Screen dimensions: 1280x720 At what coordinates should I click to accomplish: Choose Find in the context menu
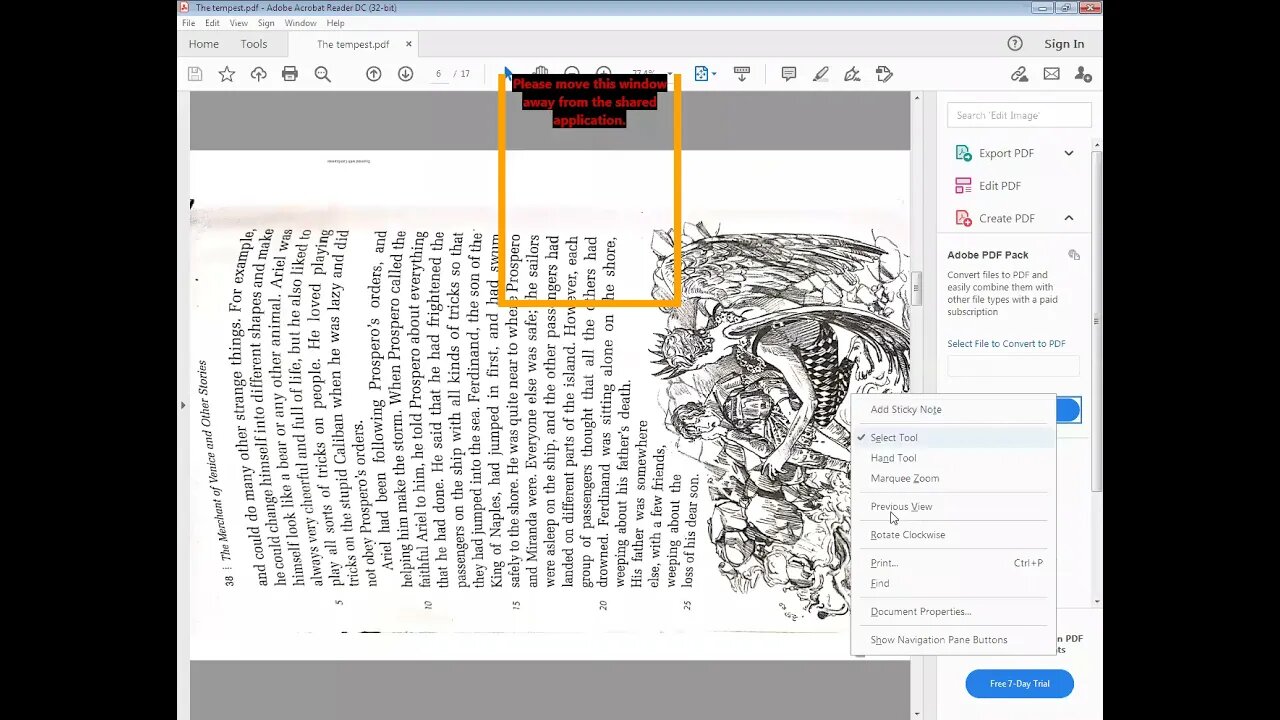point(953,583)
